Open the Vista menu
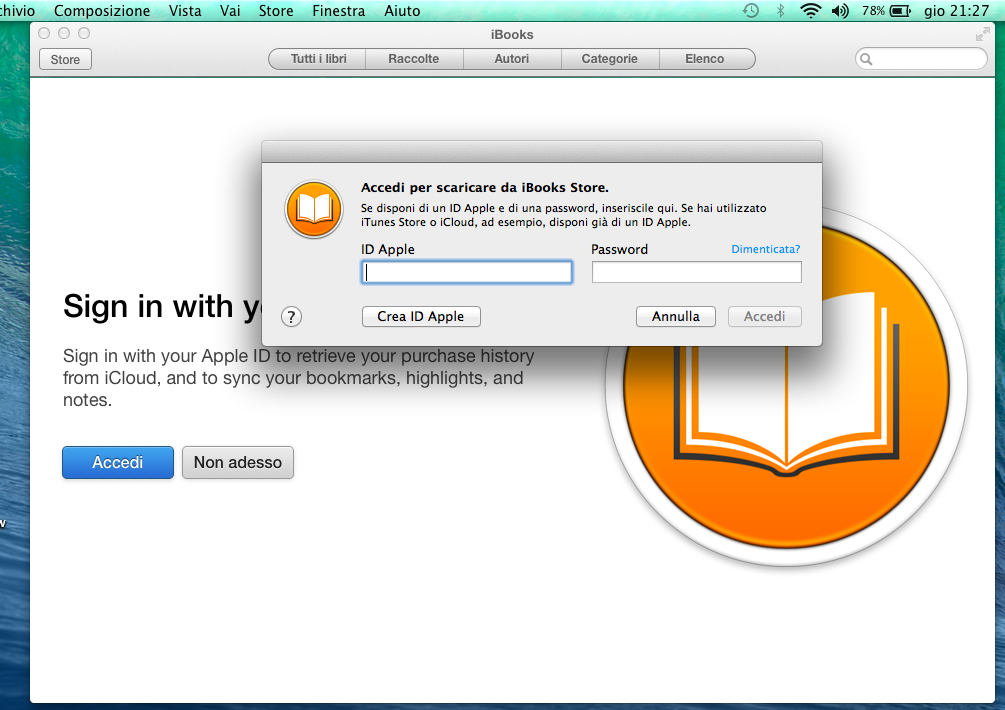Image resolution: width=1005 pixels, height=710 pixels. (x=185, y=11)
